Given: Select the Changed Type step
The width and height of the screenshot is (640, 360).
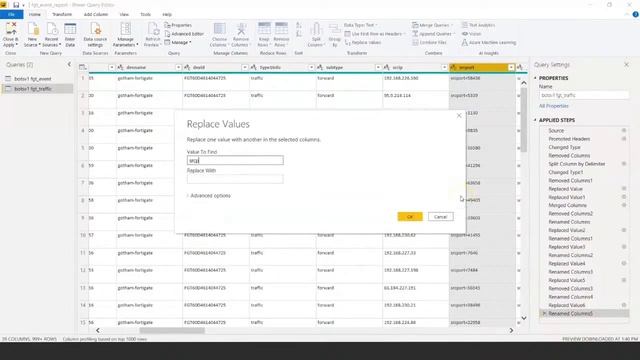Looking at the screenshot, I should click(564, 147).
